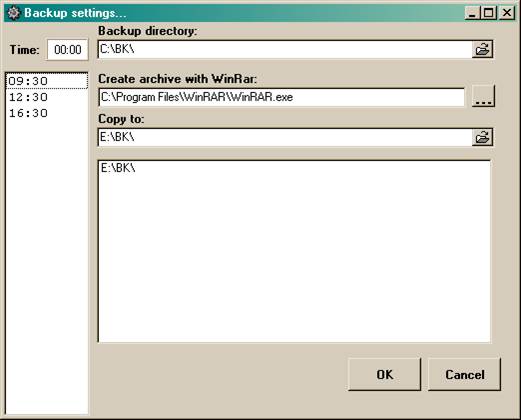Select the 16:30 schedule entry

click(x=47, y=113)
